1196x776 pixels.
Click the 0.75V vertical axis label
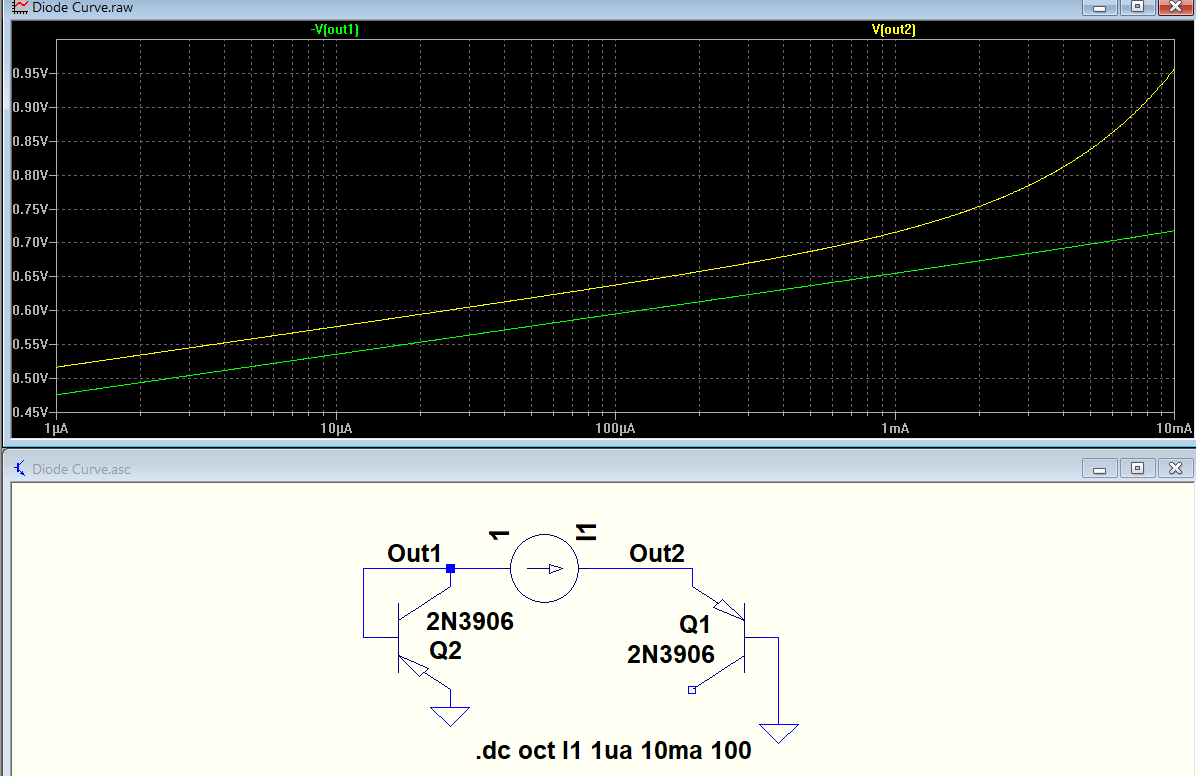[31, 209]
